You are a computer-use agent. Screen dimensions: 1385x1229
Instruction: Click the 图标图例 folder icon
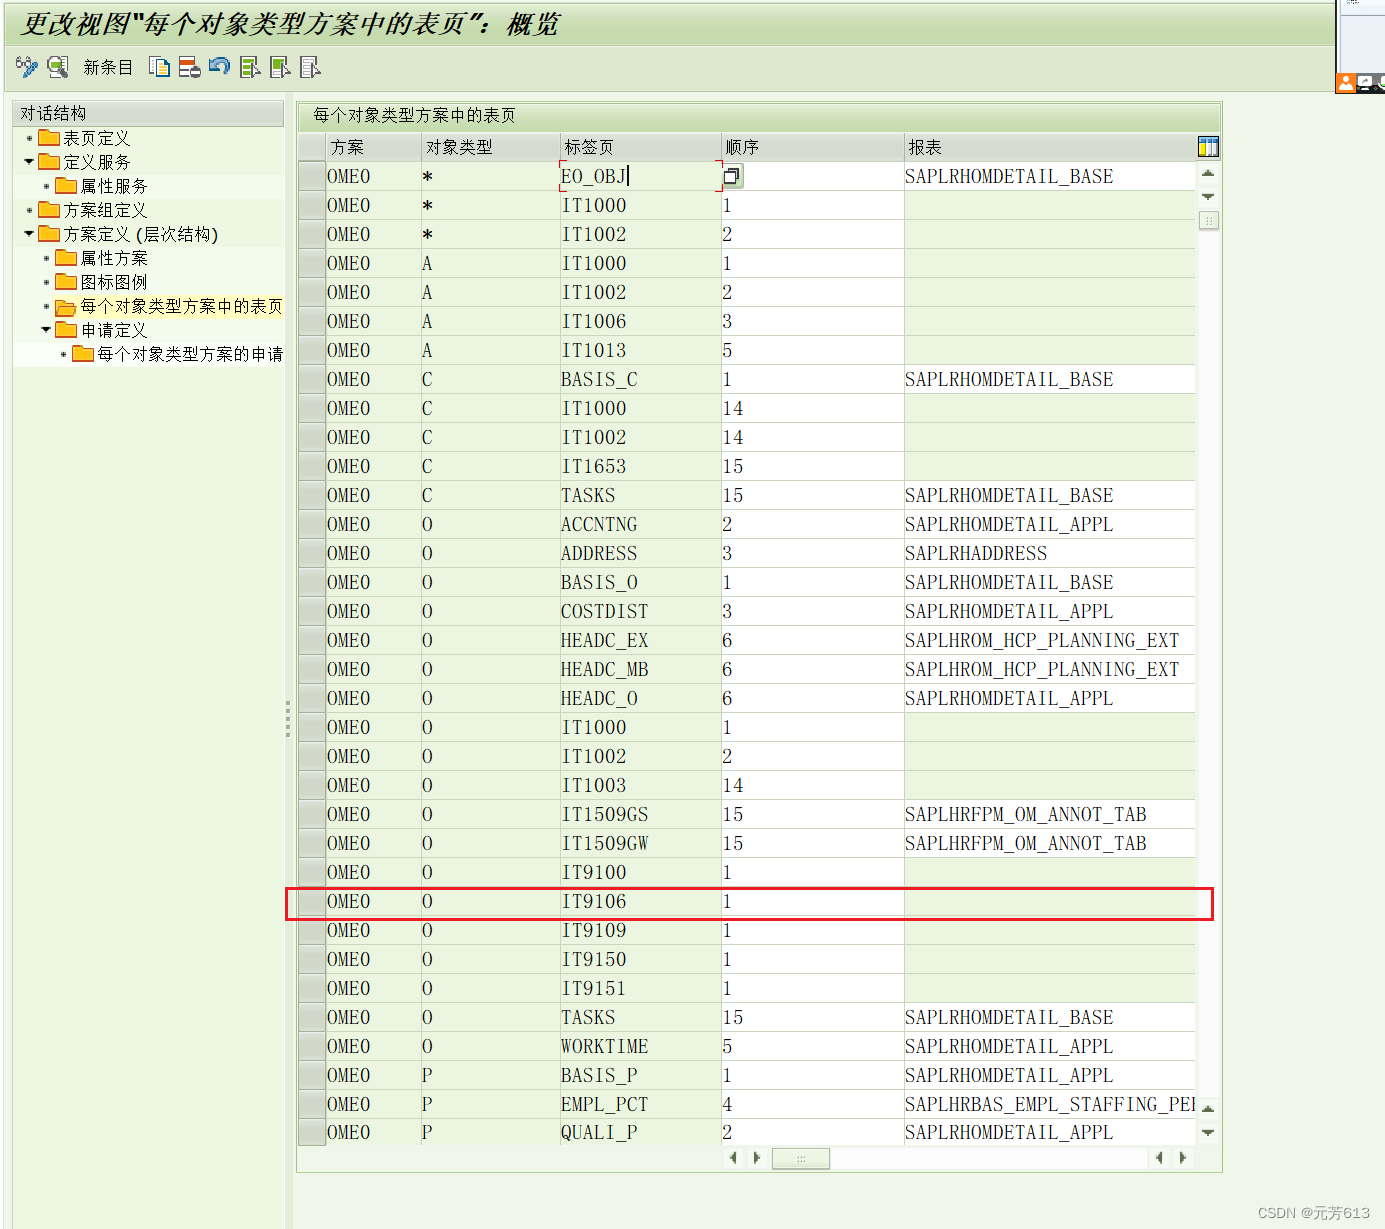pos(66,282)
